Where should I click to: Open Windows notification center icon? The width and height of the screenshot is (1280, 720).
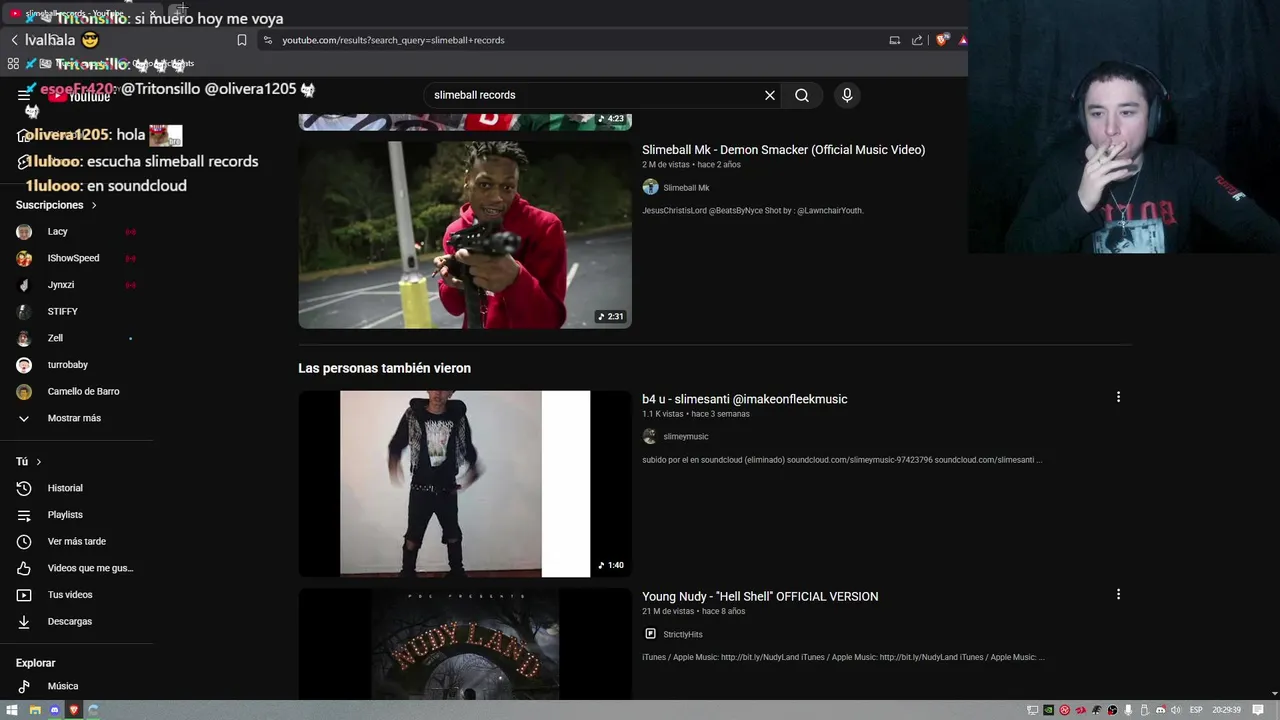tap(1258, 710)
